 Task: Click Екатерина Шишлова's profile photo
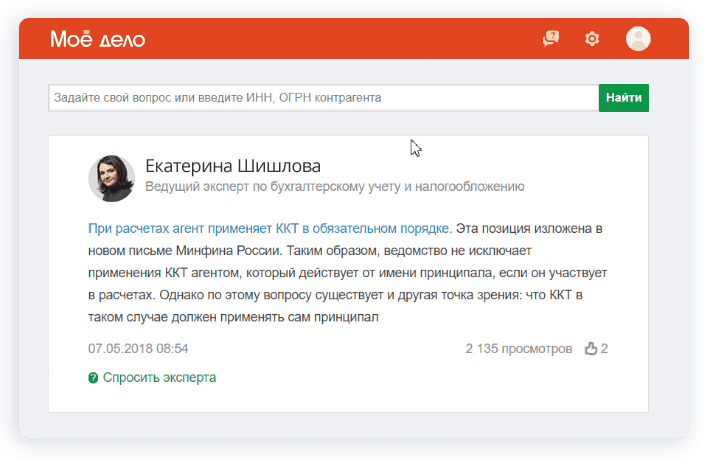click(x=111, y=178)
